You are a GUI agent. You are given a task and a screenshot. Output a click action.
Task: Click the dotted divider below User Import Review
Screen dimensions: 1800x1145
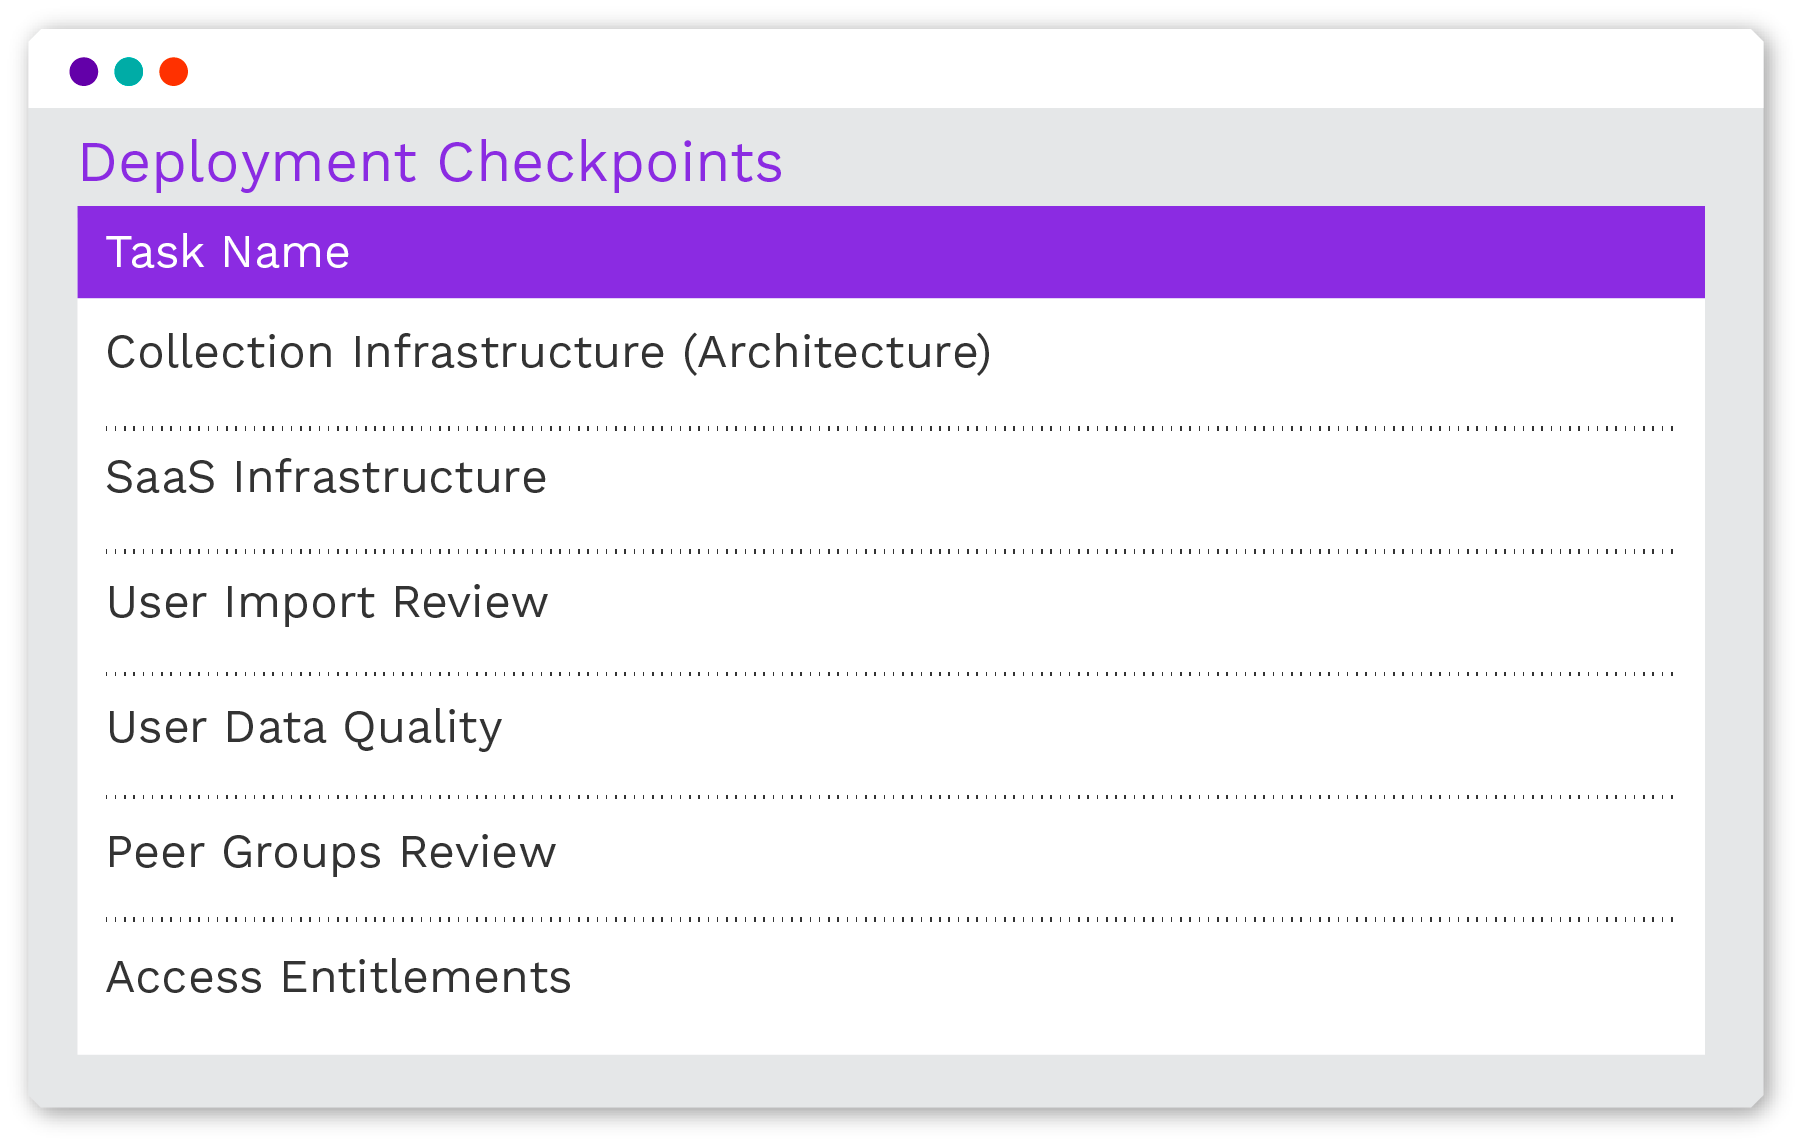click(x=890, y=674)
